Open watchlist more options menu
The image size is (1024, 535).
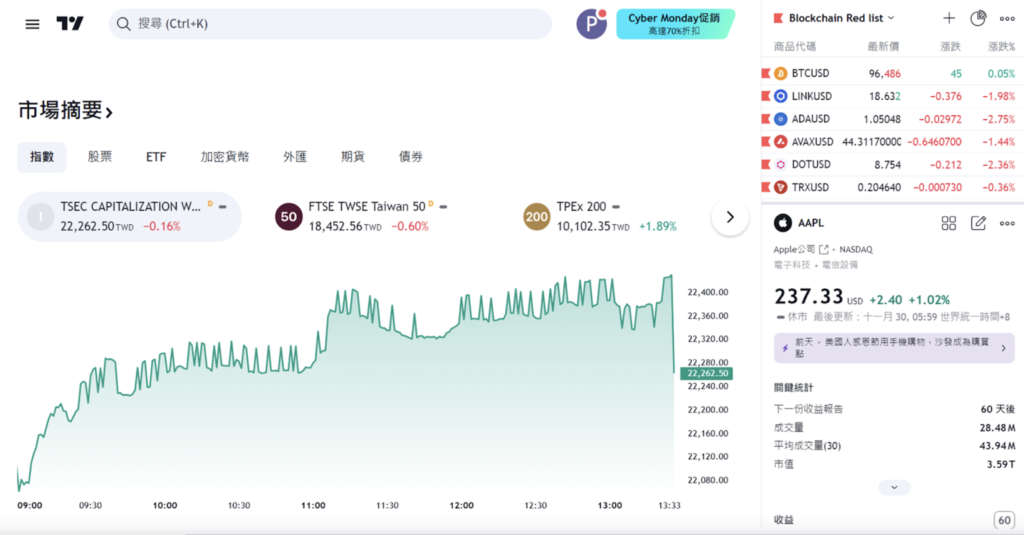point(1007,18)
